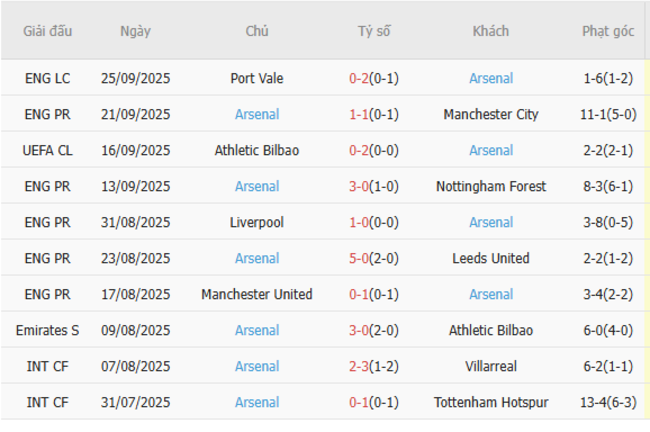Screen dimensions: 650x432
Task: Click the Phạt góc column header
Action: pyautogui.click(x=608, y=31)
